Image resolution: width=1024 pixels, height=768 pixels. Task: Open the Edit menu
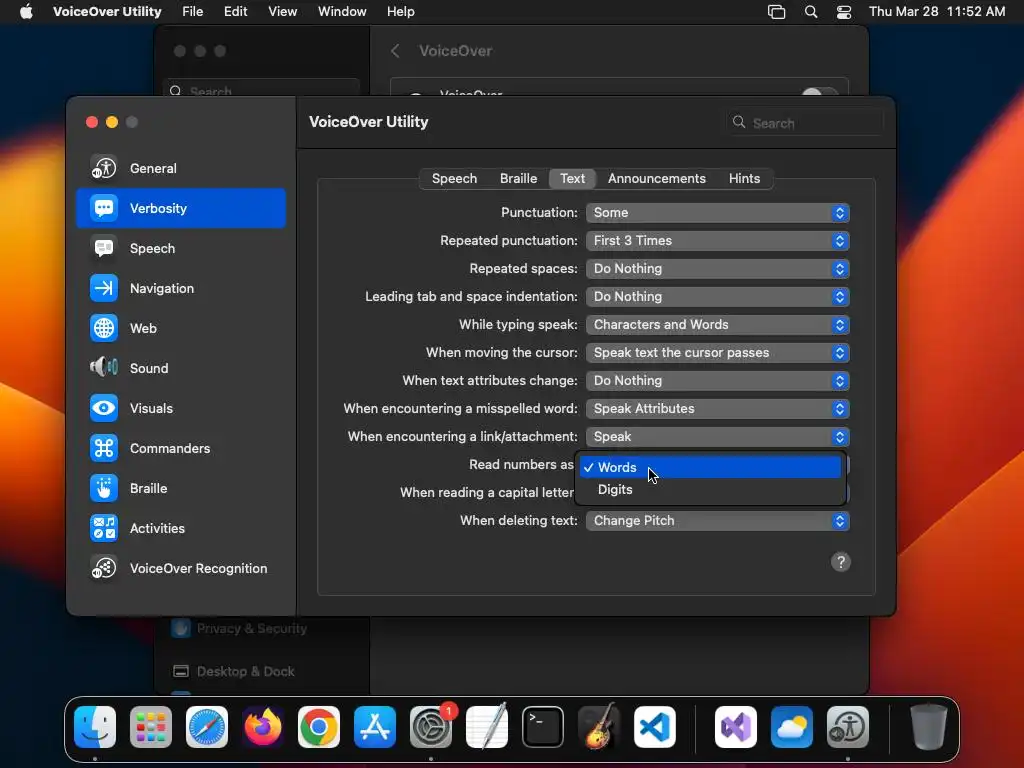235,12
